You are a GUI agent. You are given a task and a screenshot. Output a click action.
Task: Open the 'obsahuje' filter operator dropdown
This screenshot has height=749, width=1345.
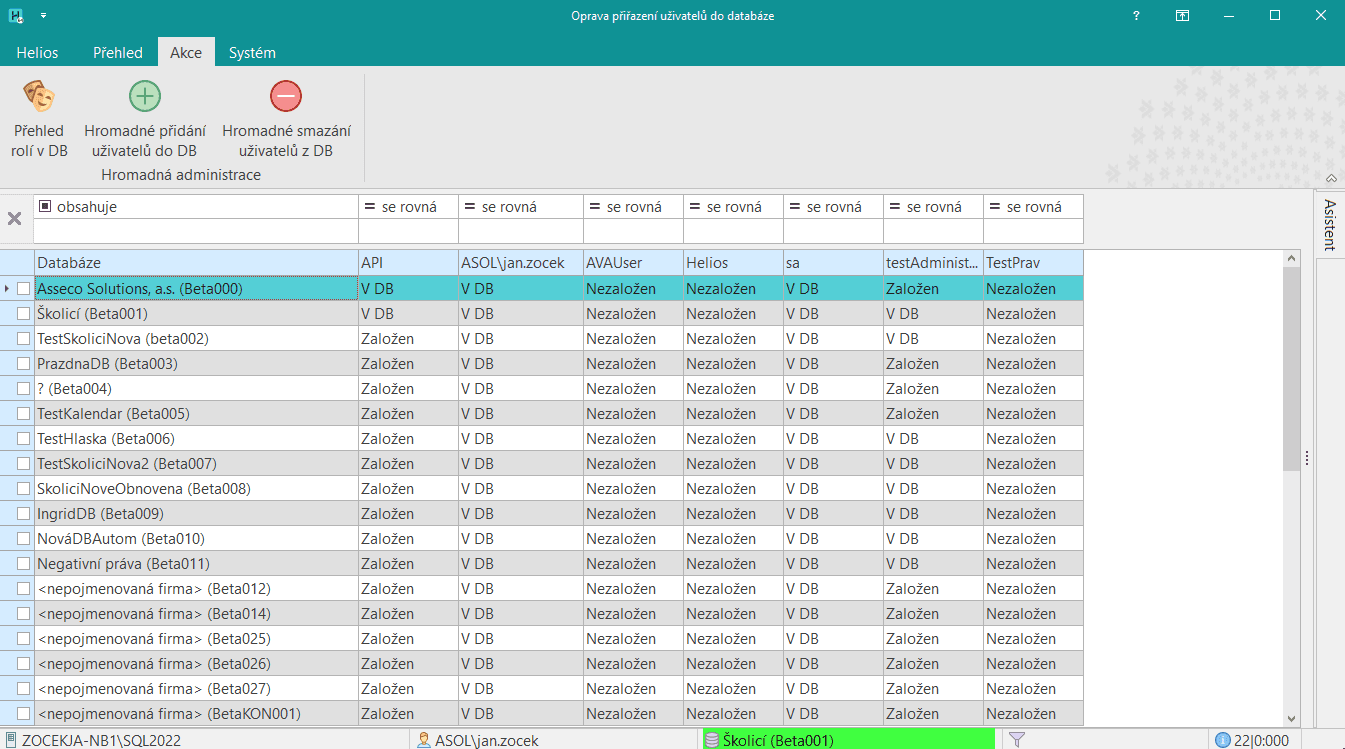click(x=196, y=207)
